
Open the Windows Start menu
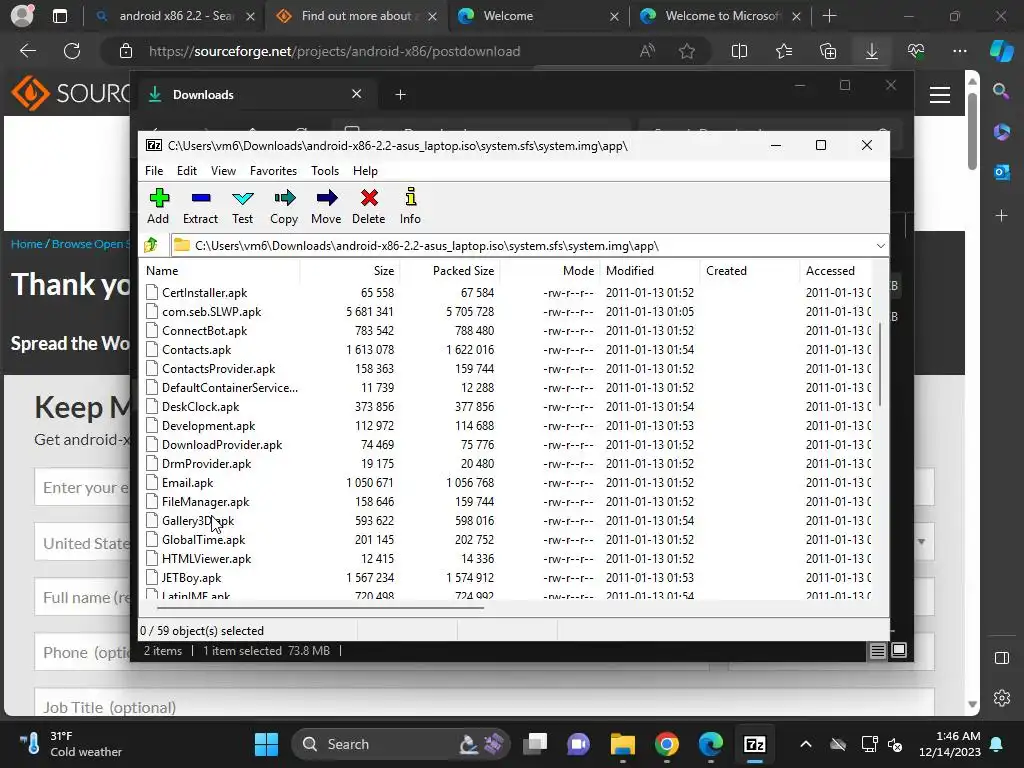point(266,744)
